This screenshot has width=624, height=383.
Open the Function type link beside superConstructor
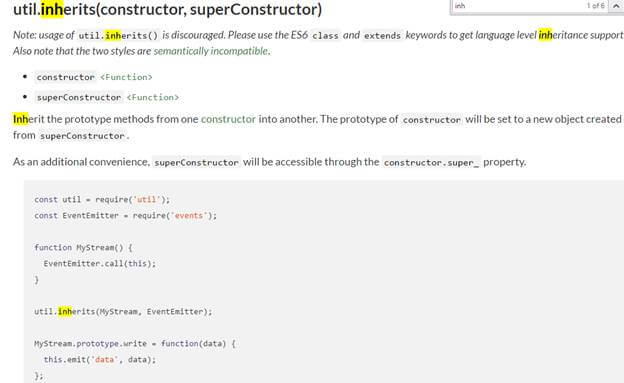pyautogui.click(x=153, y=98)
